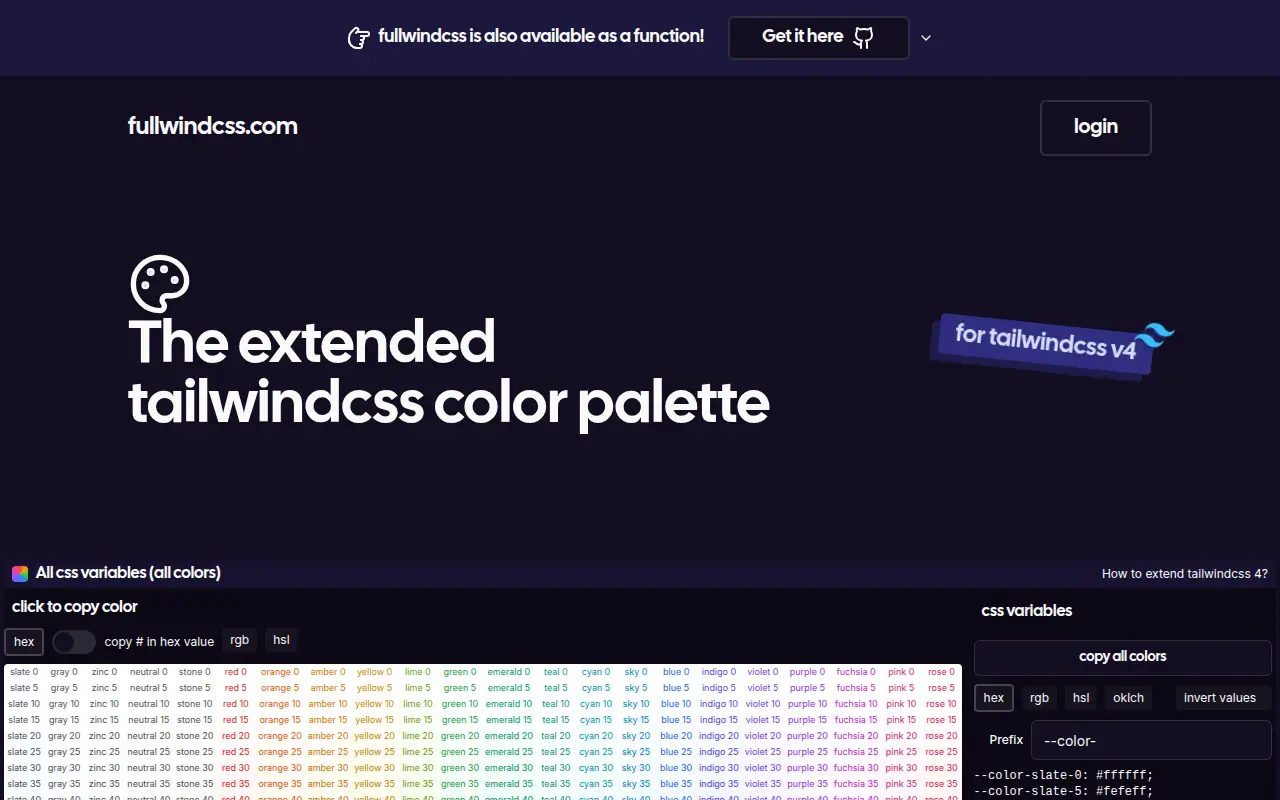The image size is (1280, 800).
Task: Switch css variables output to hsl
Action: coord(1081,698)
